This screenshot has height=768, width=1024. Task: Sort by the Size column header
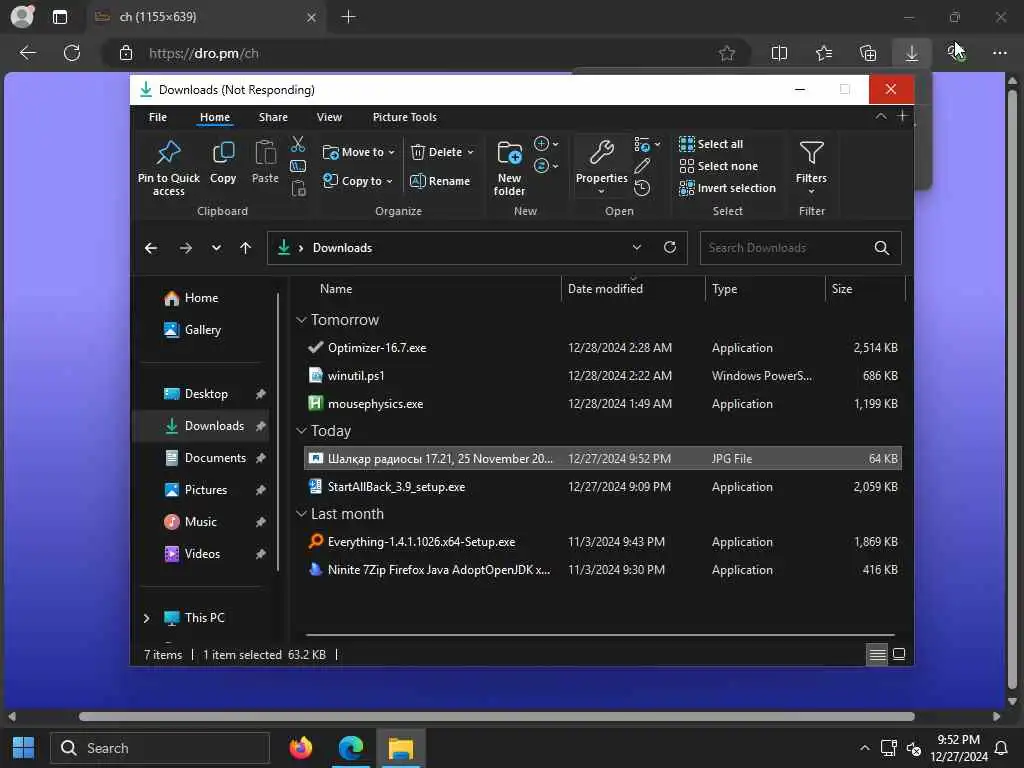(x=842, y=289)
